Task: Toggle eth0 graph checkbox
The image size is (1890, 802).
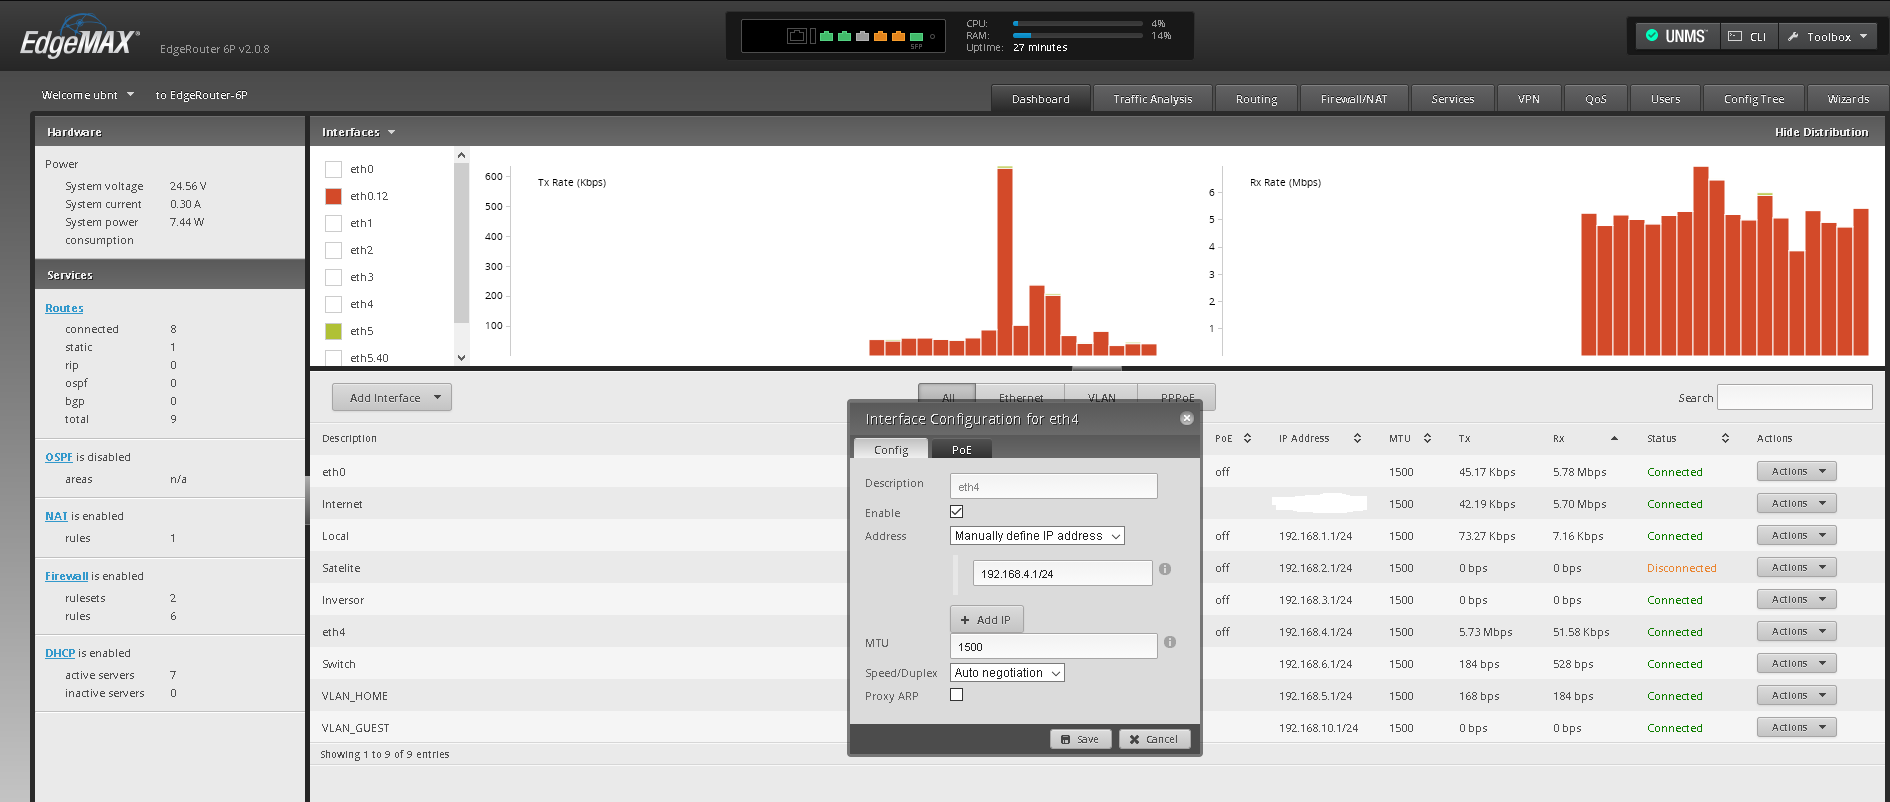Action: click(x=334, y=169)
